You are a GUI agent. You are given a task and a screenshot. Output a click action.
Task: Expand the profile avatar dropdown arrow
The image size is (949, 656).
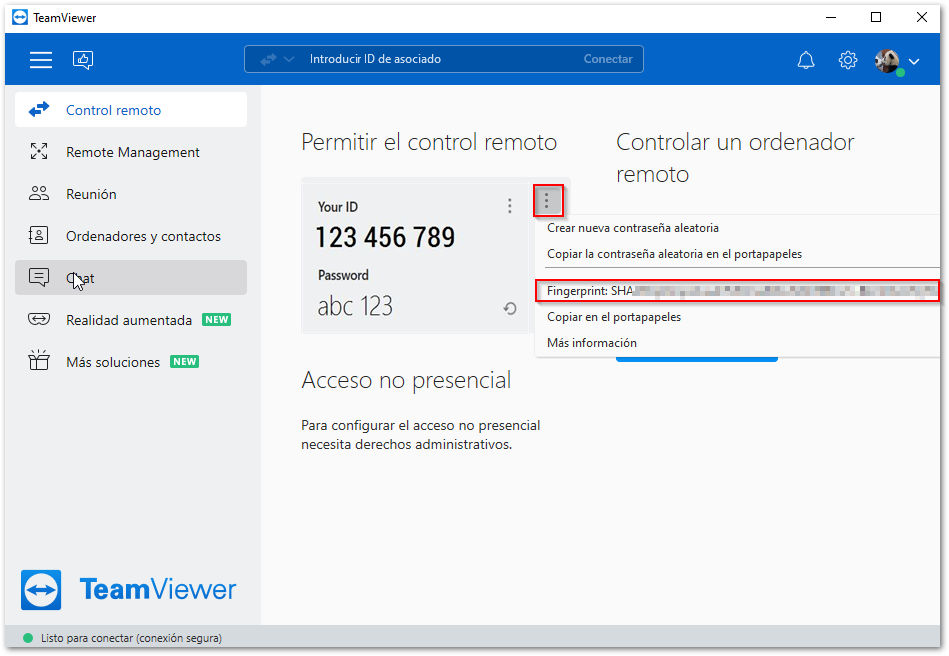(x=914, y=61)
